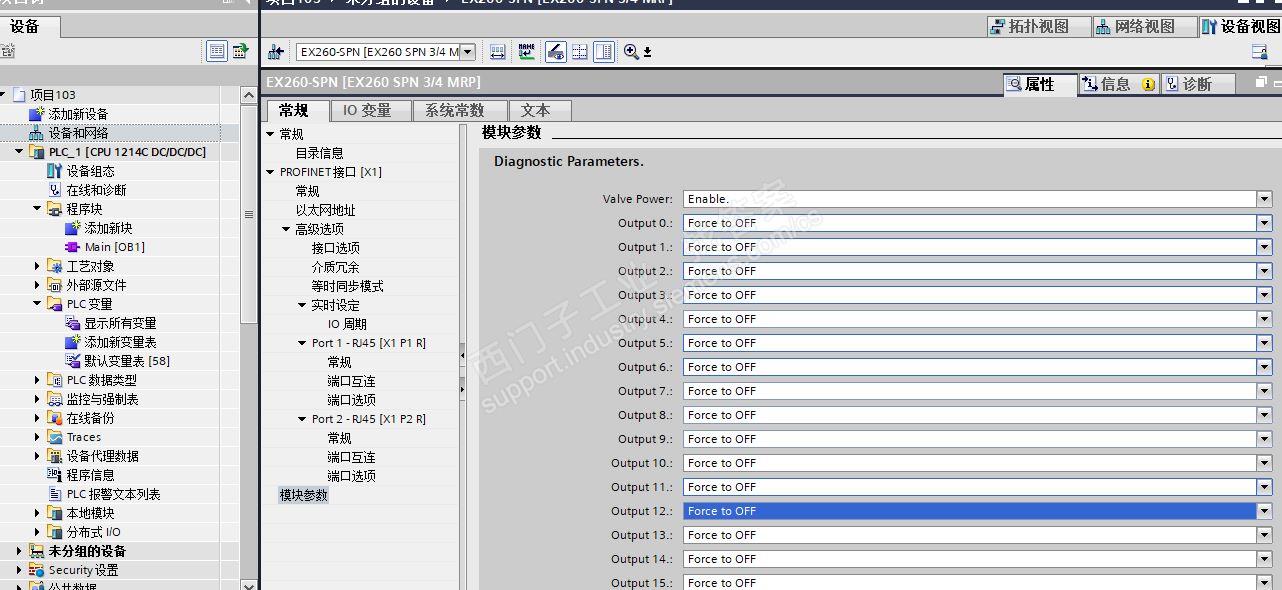1282x590 pixels.
Task: Collapse the PROFINET接口 [X1] section
Action: [270, 172]
